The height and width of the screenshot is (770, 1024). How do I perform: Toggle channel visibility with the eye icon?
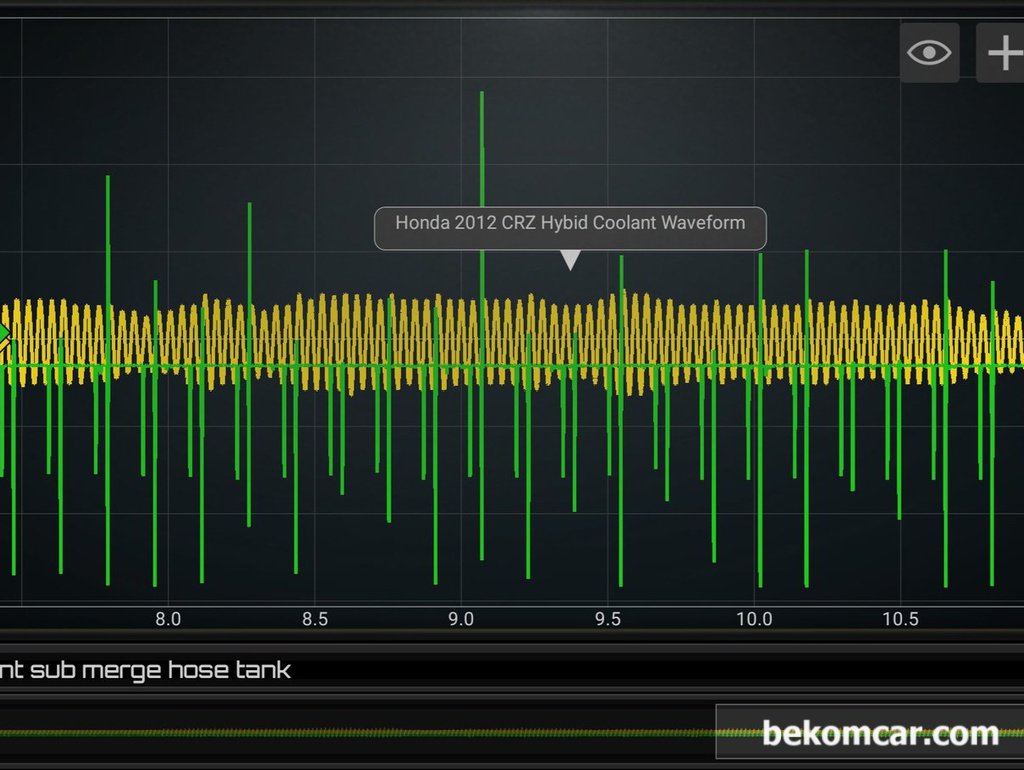[929, 53]
